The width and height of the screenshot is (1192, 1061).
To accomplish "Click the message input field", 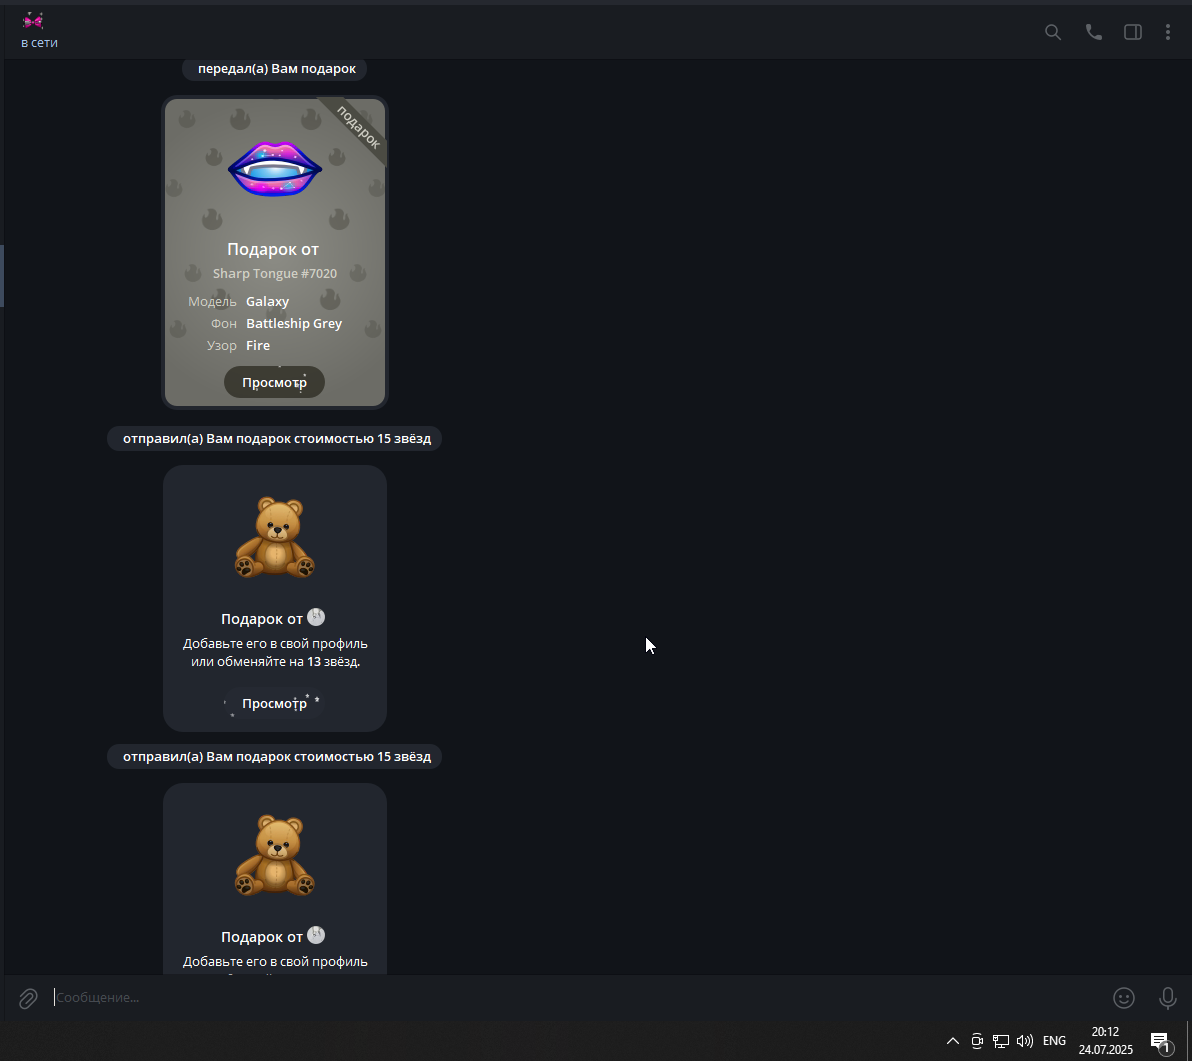I will point(578,997).
